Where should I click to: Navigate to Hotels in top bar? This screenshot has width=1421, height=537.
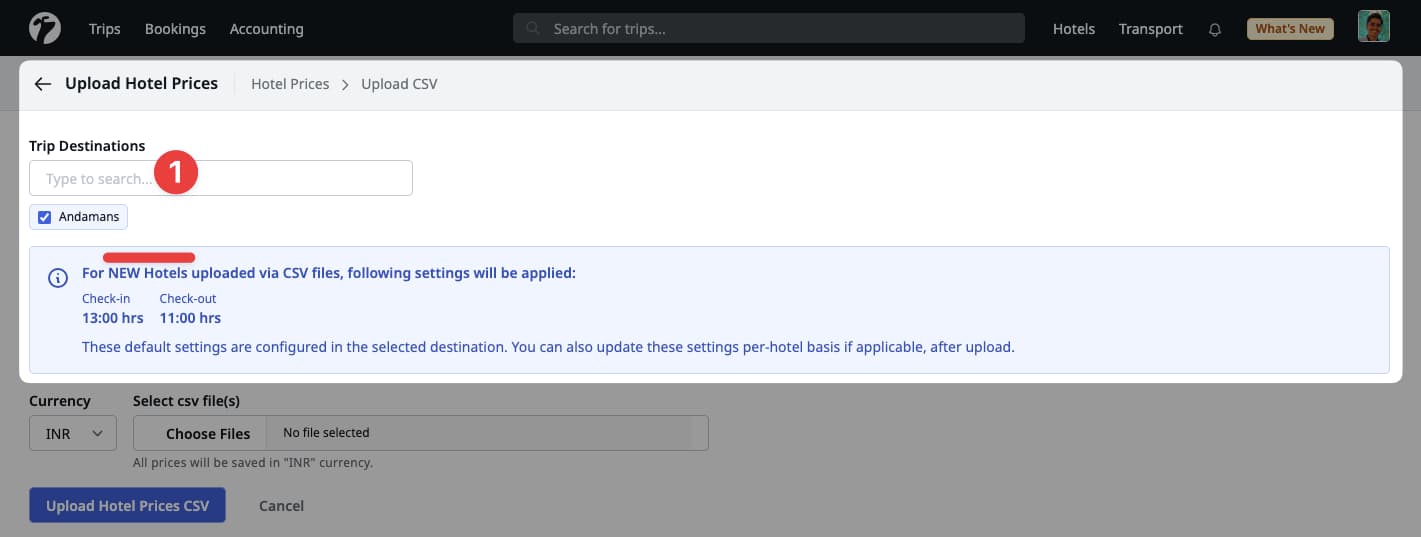tap(1073, 29)
